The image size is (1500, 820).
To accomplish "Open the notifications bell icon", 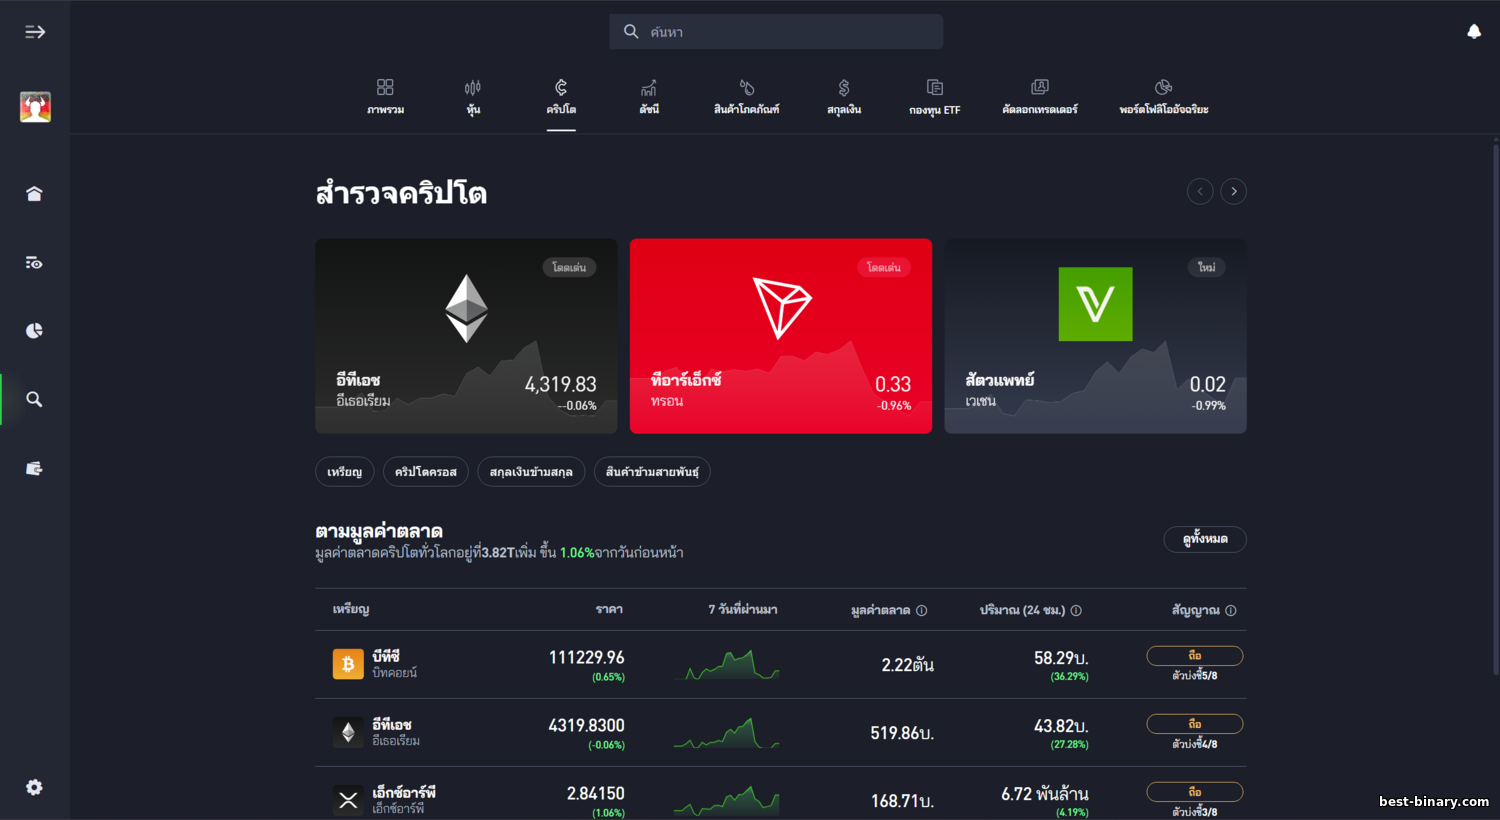I will [1473, 32].
